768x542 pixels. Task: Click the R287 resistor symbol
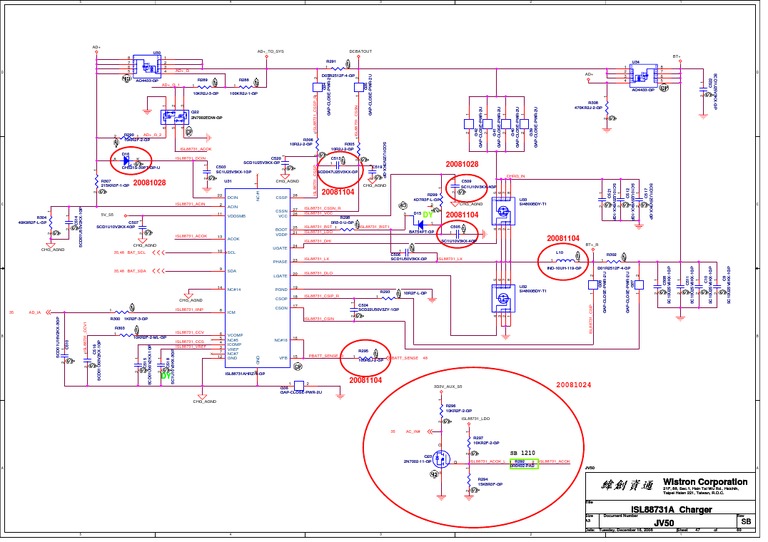coord(96,181)
